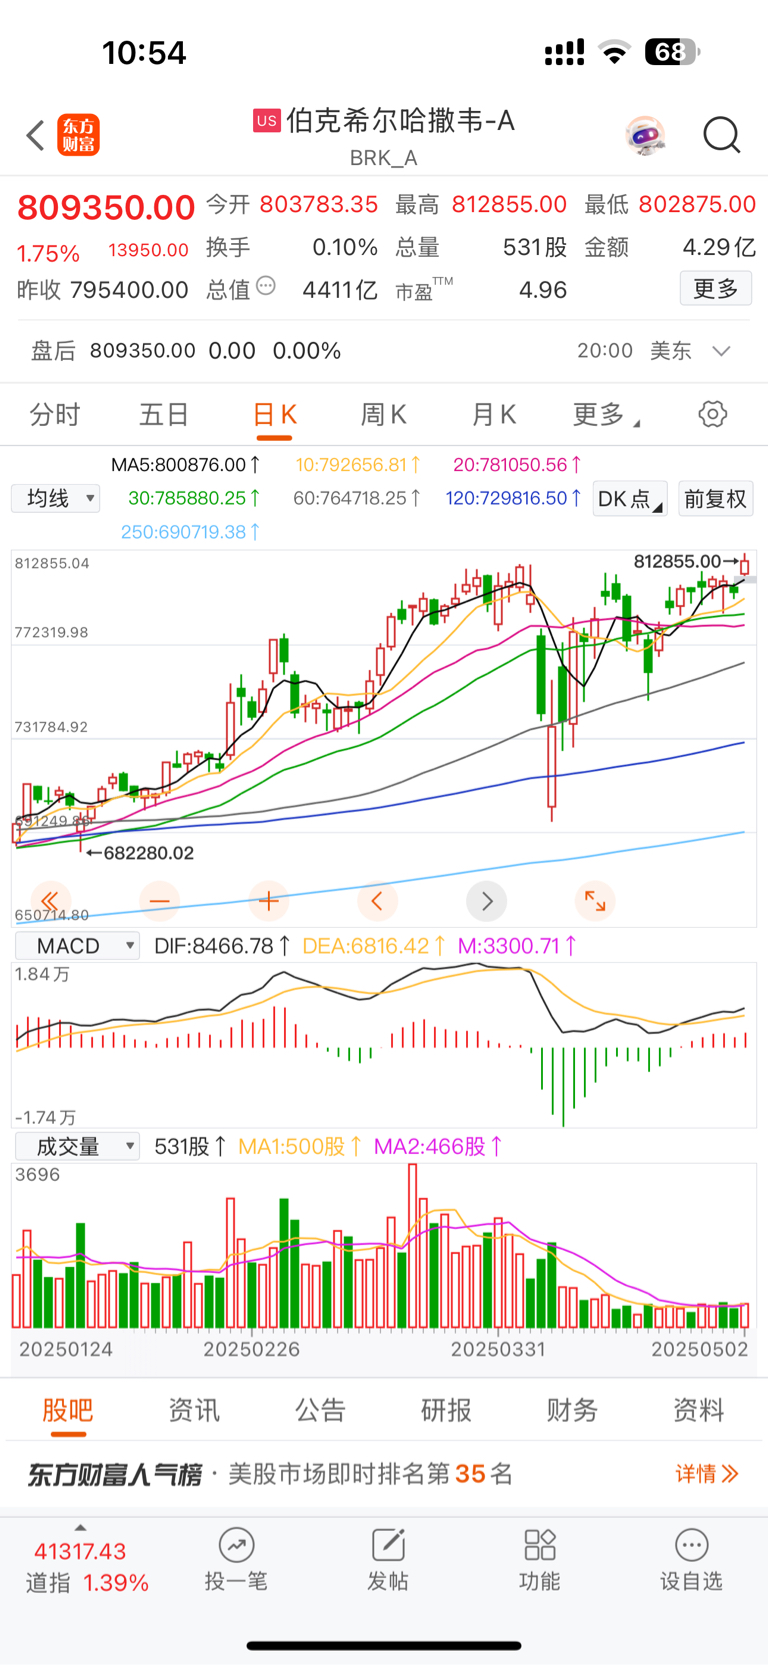Tap the MA1:500股 volume label
This screenshot has width=768, height=1665.
[300, 1146]
